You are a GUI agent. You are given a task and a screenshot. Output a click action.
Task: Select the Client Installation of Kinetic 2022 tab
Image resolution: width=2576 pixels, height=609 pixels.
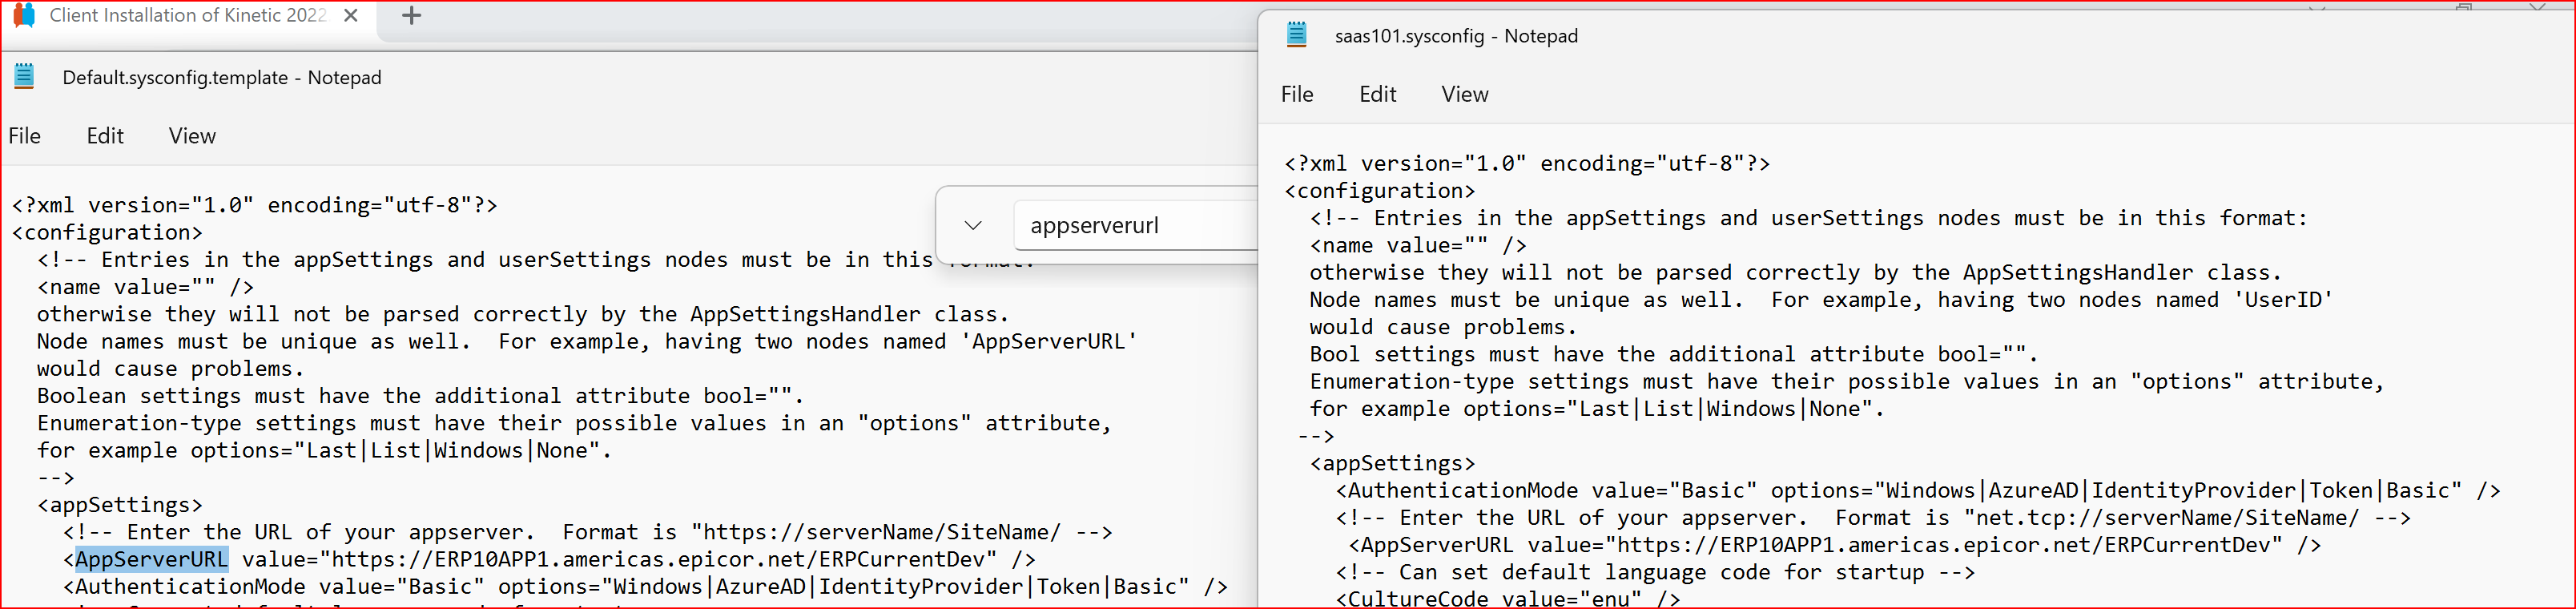point(188,15)
